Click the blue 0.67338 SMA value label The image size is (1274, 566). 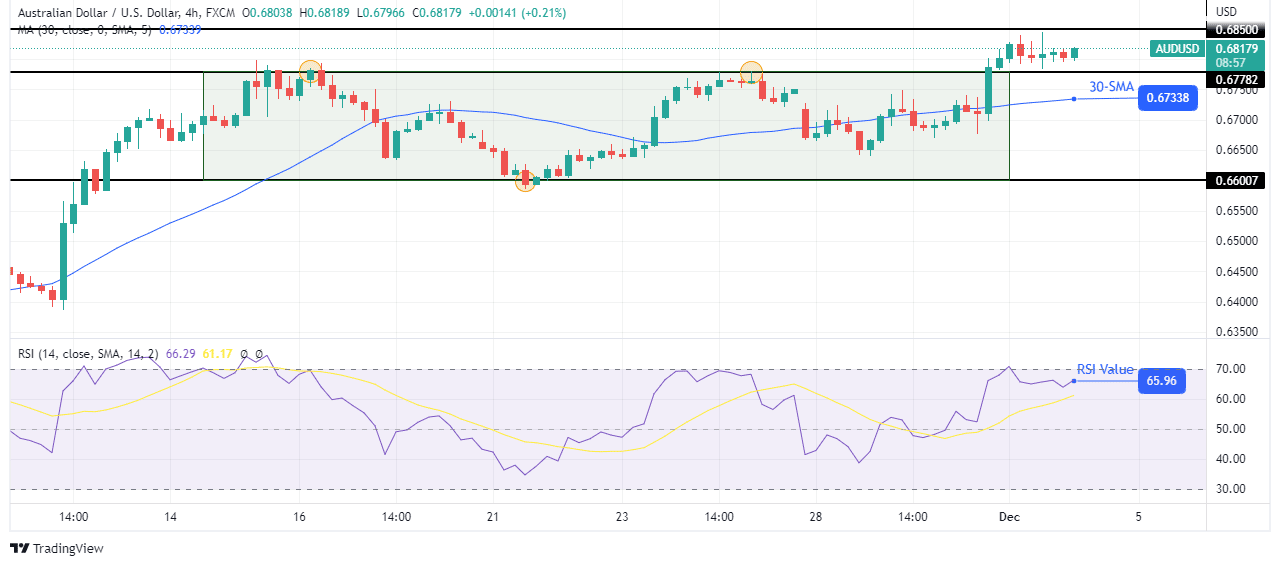pyautogui.click(x=1168, y=97)
